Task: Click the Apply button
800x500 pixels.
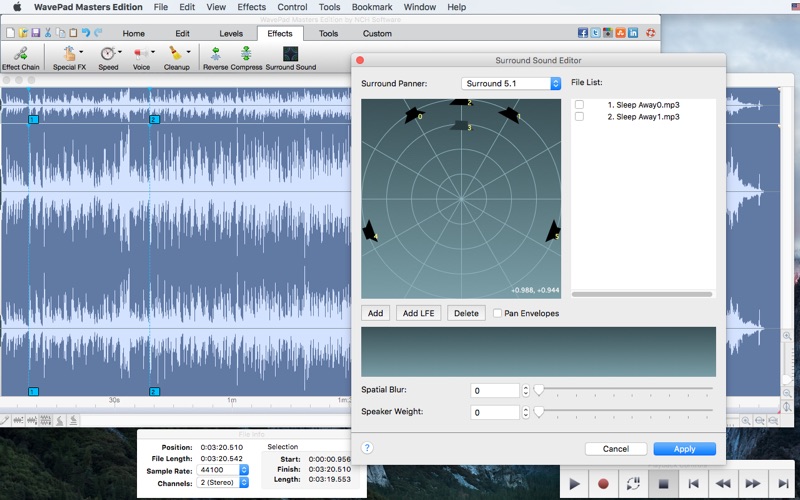Action: click(684, 449)
